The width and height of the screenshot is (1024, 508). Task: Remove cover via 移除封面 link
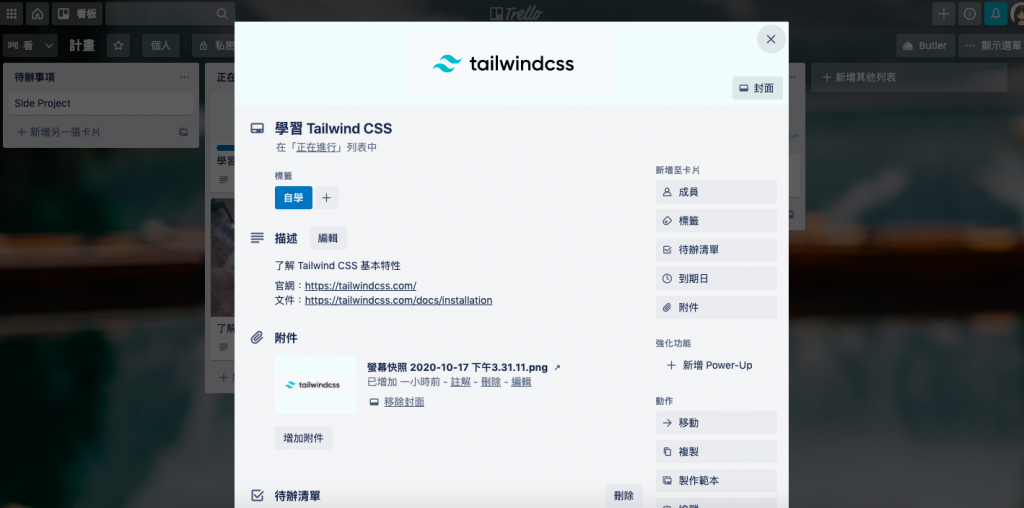point(404,402)
